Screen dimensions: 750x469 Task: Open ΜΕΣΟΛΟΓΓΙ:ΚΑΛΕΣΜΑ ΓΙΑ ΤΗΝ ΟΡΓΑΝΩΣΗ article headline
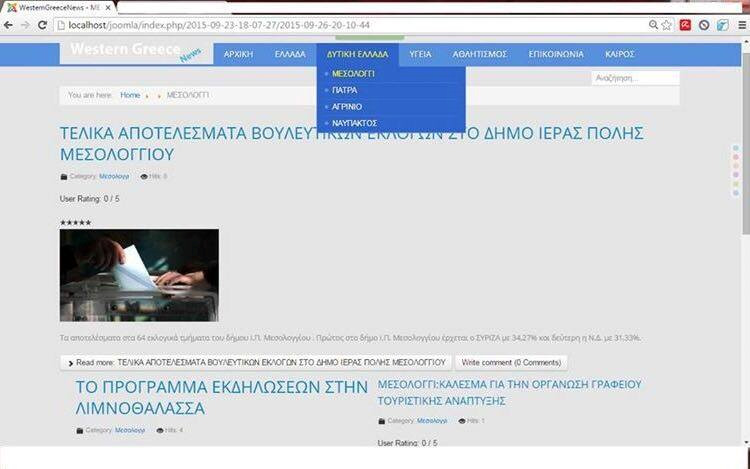(x=509, y=393)
